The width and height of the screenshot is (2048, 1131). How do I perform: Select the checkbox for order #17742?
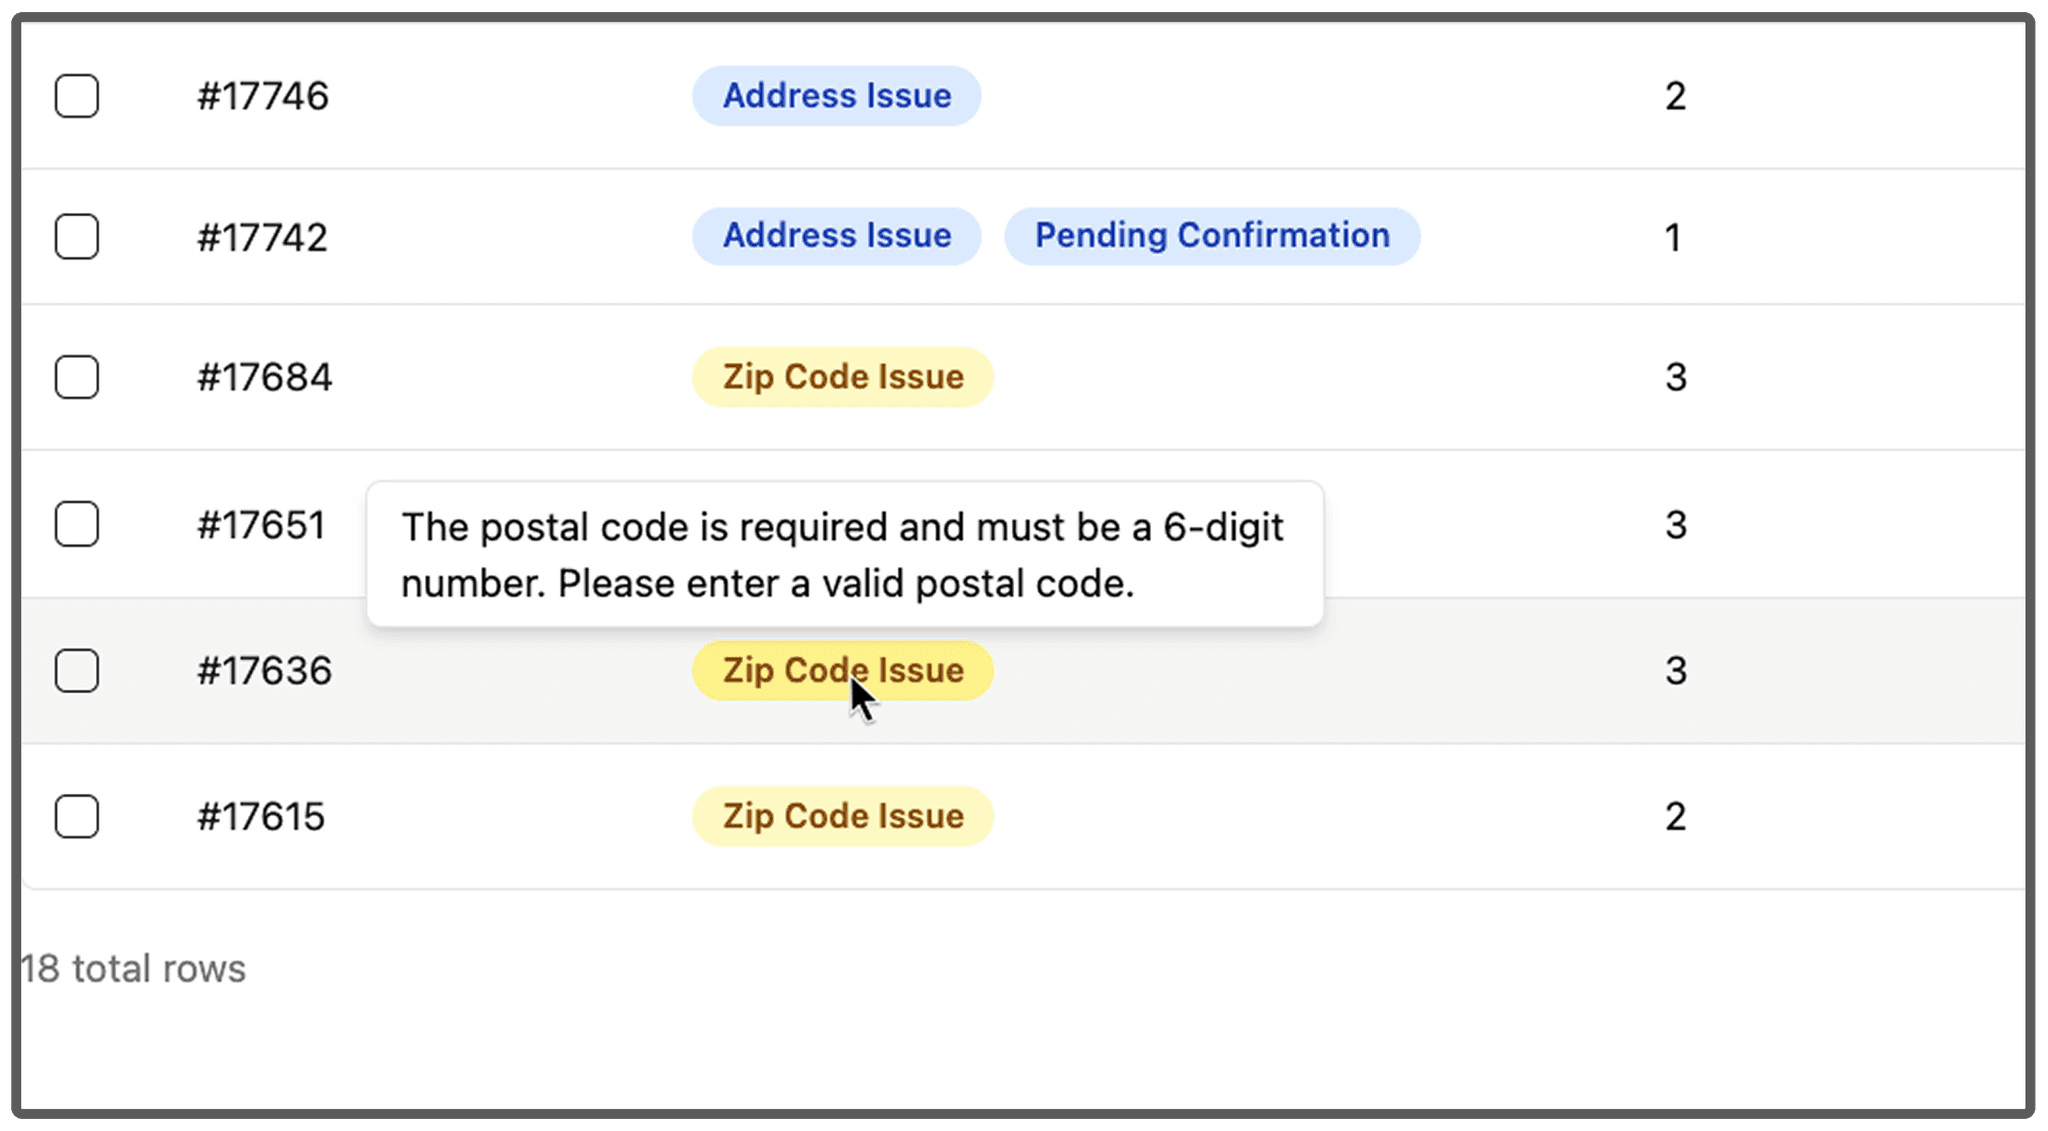point(77,237)
